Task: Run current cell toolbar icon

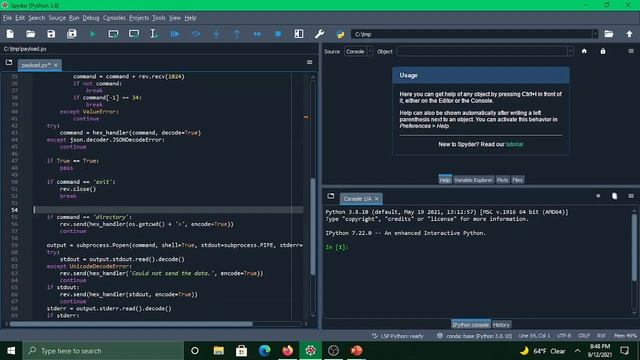Action: click(x=113, y=34)
